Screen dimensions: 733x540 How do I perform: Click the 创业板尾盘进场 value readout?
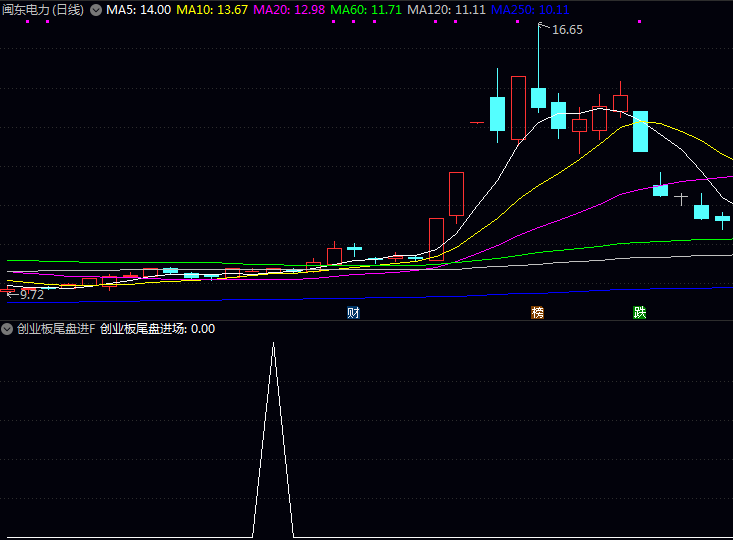point(157,329)
